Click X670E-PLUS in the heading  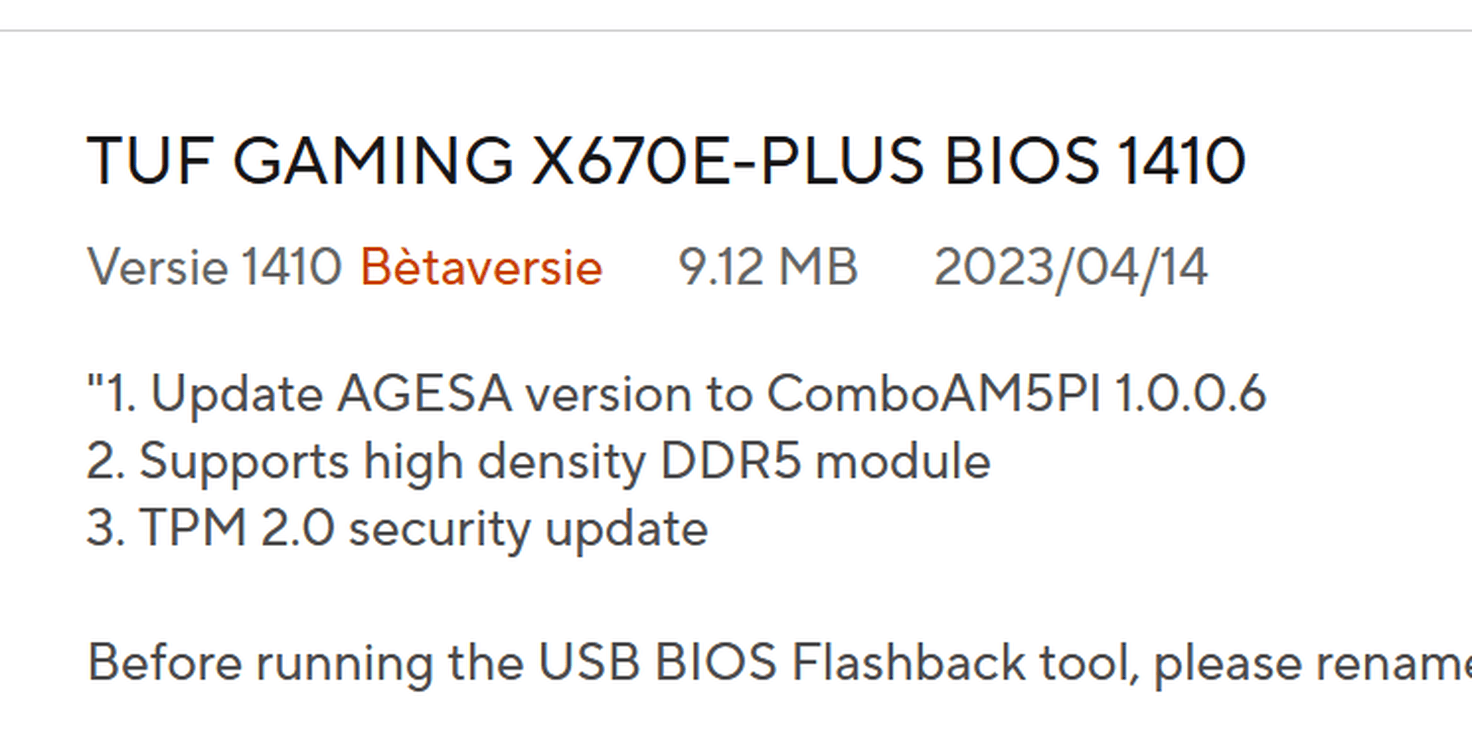click(x=727, y=161)
